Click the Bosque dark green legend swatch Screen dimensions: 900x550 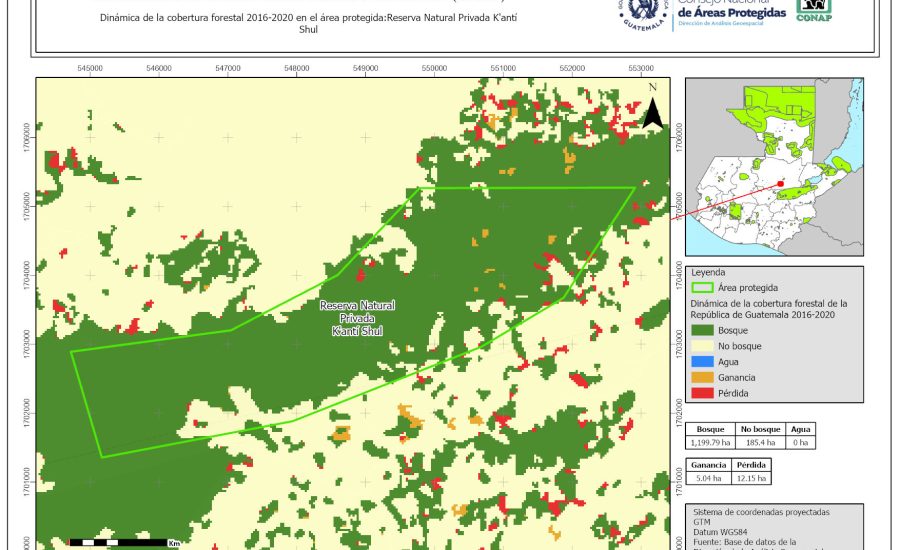tap(703, 329)
